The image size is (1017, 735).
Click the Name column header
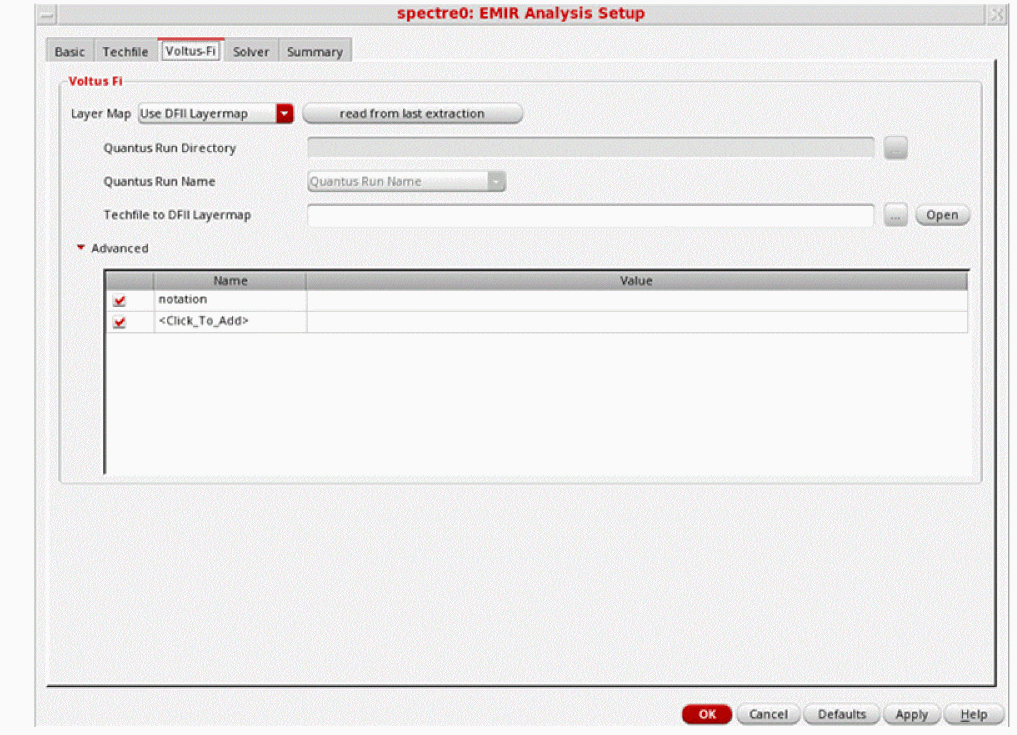click(x=230, y=281)
